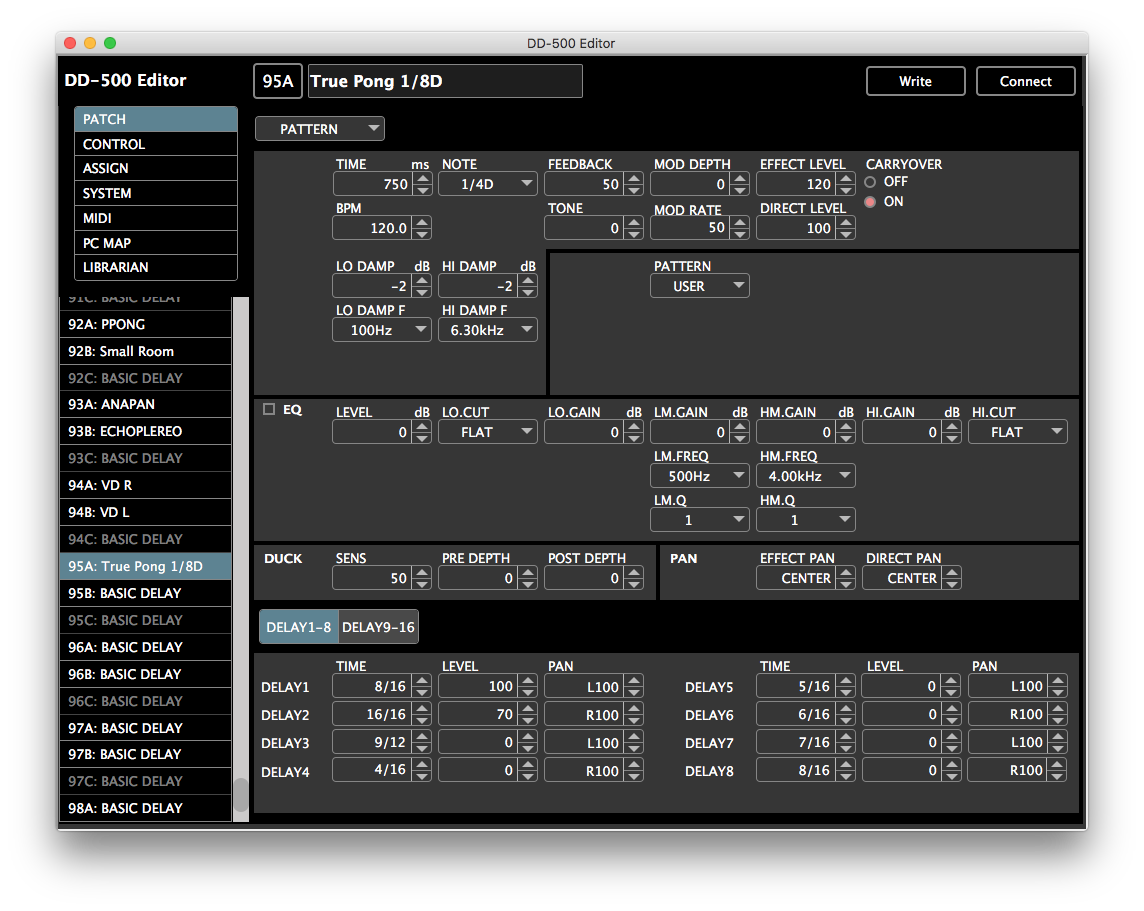Decrease LO.GAIN value with down arrow

pyautogui.click(x=634, y=438)
